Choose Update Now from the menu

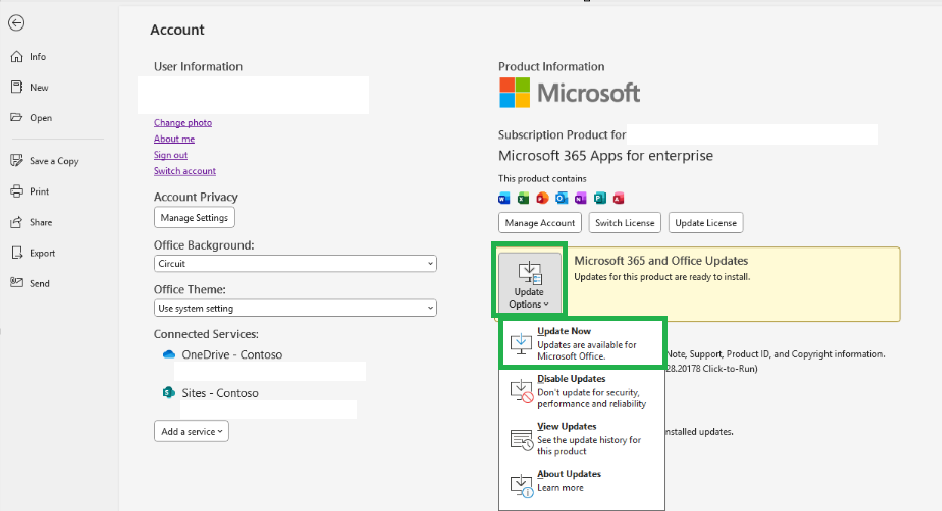pyautogui.click(x=581, y=343)
